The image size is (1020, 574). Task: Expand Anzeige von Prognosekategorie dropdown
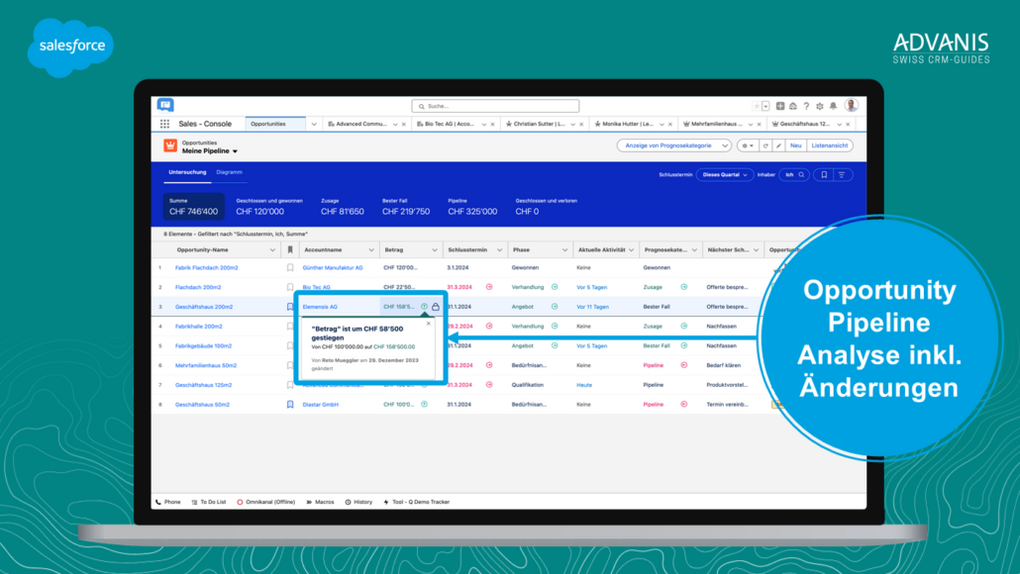click(673, 146)
